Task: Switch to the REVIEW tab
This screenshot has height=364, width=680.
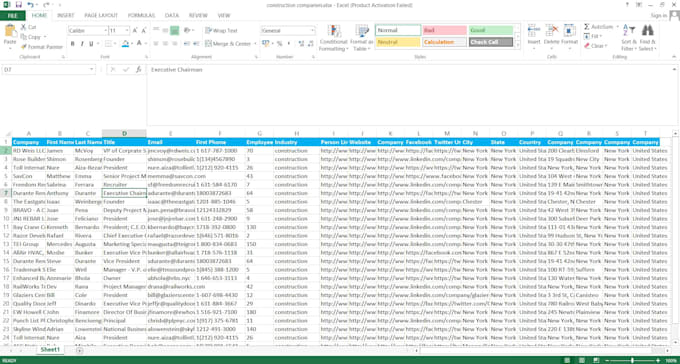Action: coord(198,15)
